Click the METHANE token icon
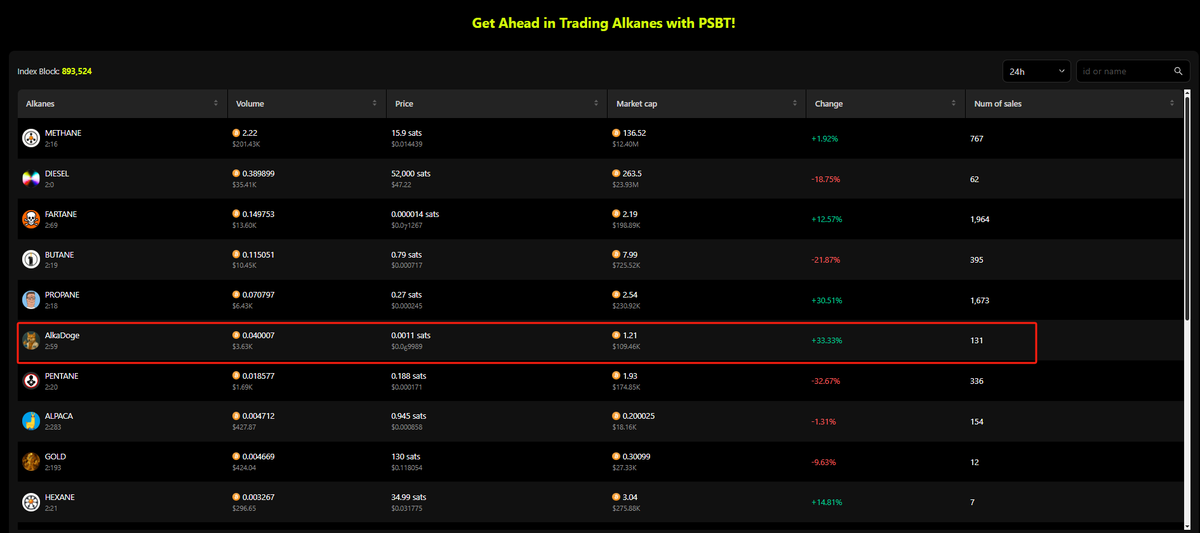Image resolution: width=1200 pixels, height=533 pixels. tap(31, 138)
